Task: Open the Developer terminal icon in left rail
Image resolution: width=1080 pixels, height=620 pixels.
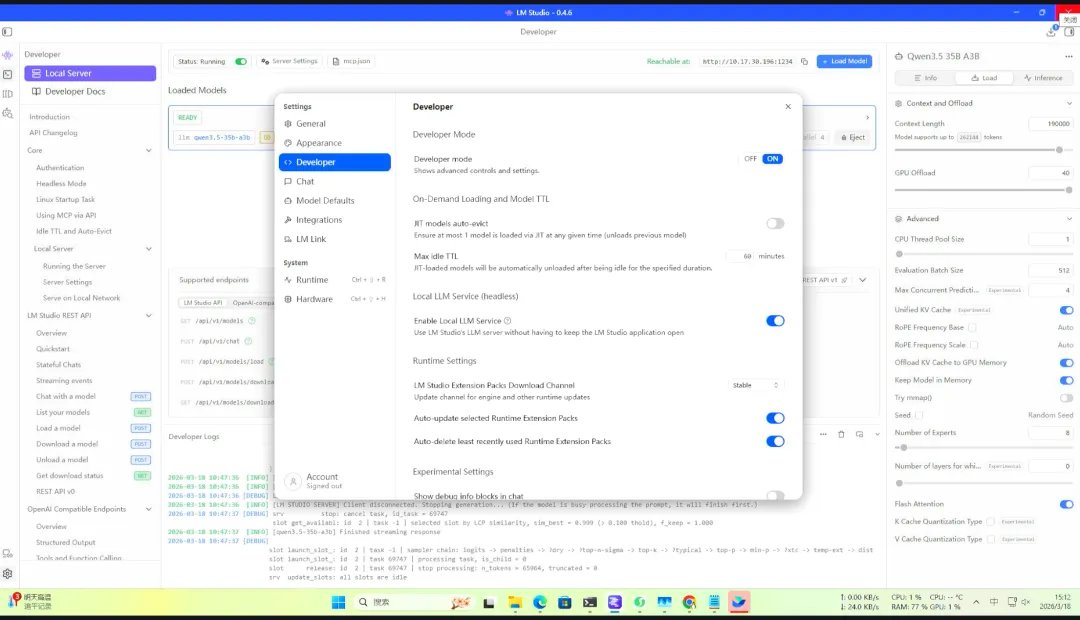Action: (8, 74)
